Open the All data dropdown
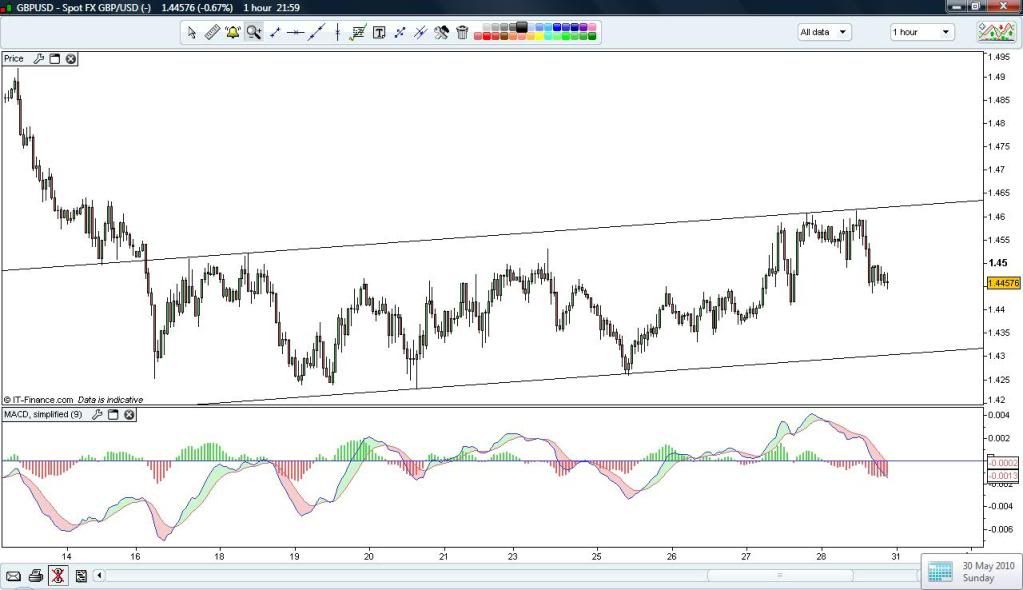1023x590 pixels. pyautogui.click(x=824, y=32)
